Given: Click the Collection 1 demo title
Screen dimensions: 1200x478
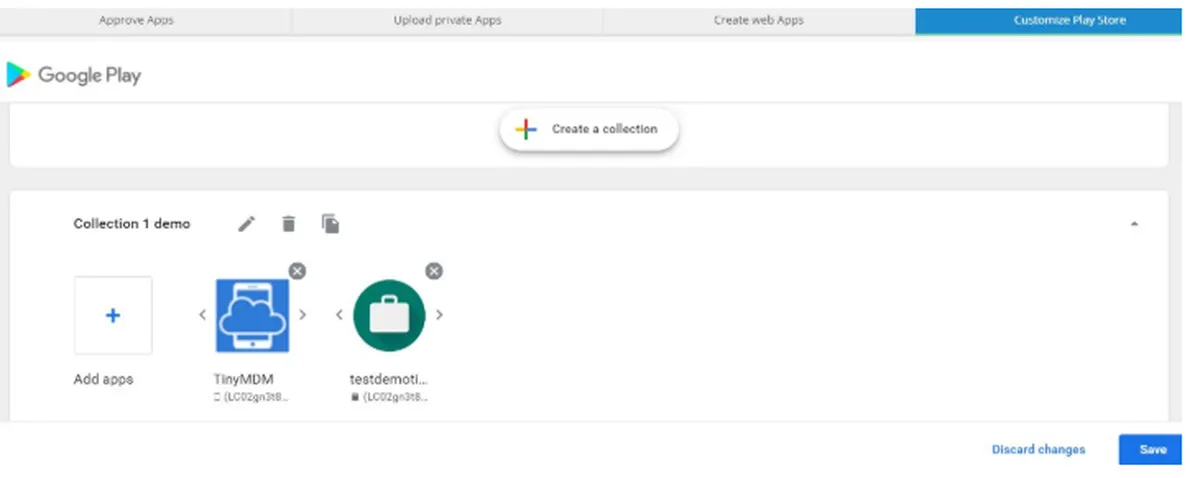Looking at the screenshot, I should click(x=132, y=224).
